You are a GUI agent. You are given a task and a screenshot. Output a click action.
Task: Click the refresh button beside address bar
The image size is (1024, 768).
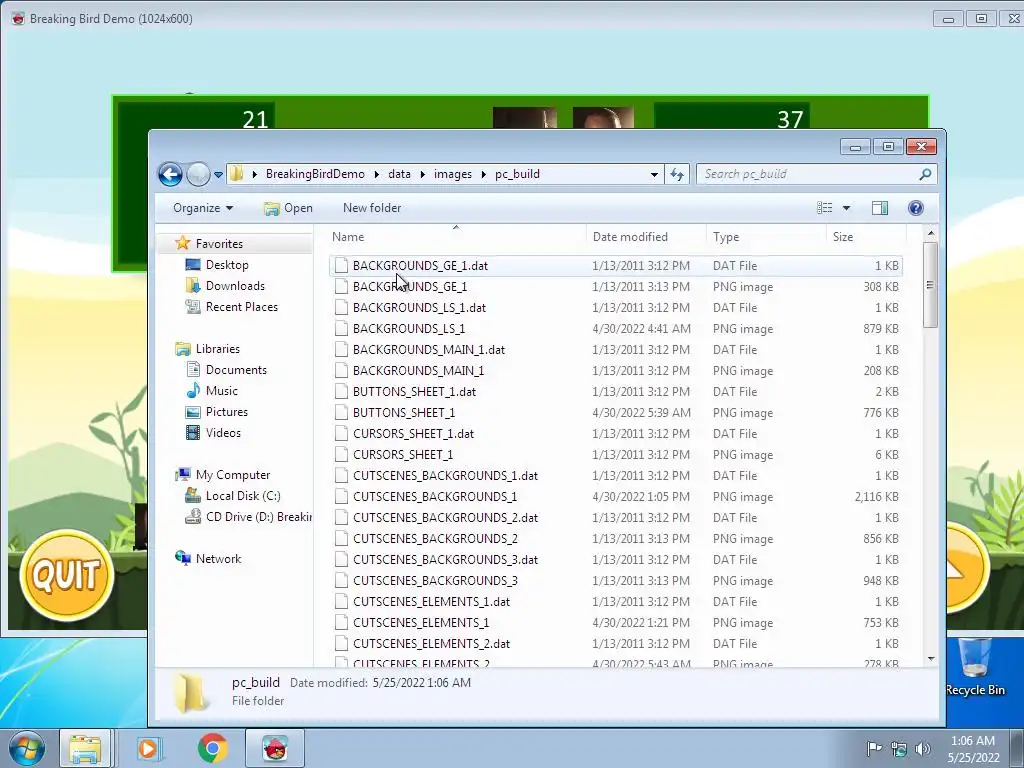pos(677,174)
